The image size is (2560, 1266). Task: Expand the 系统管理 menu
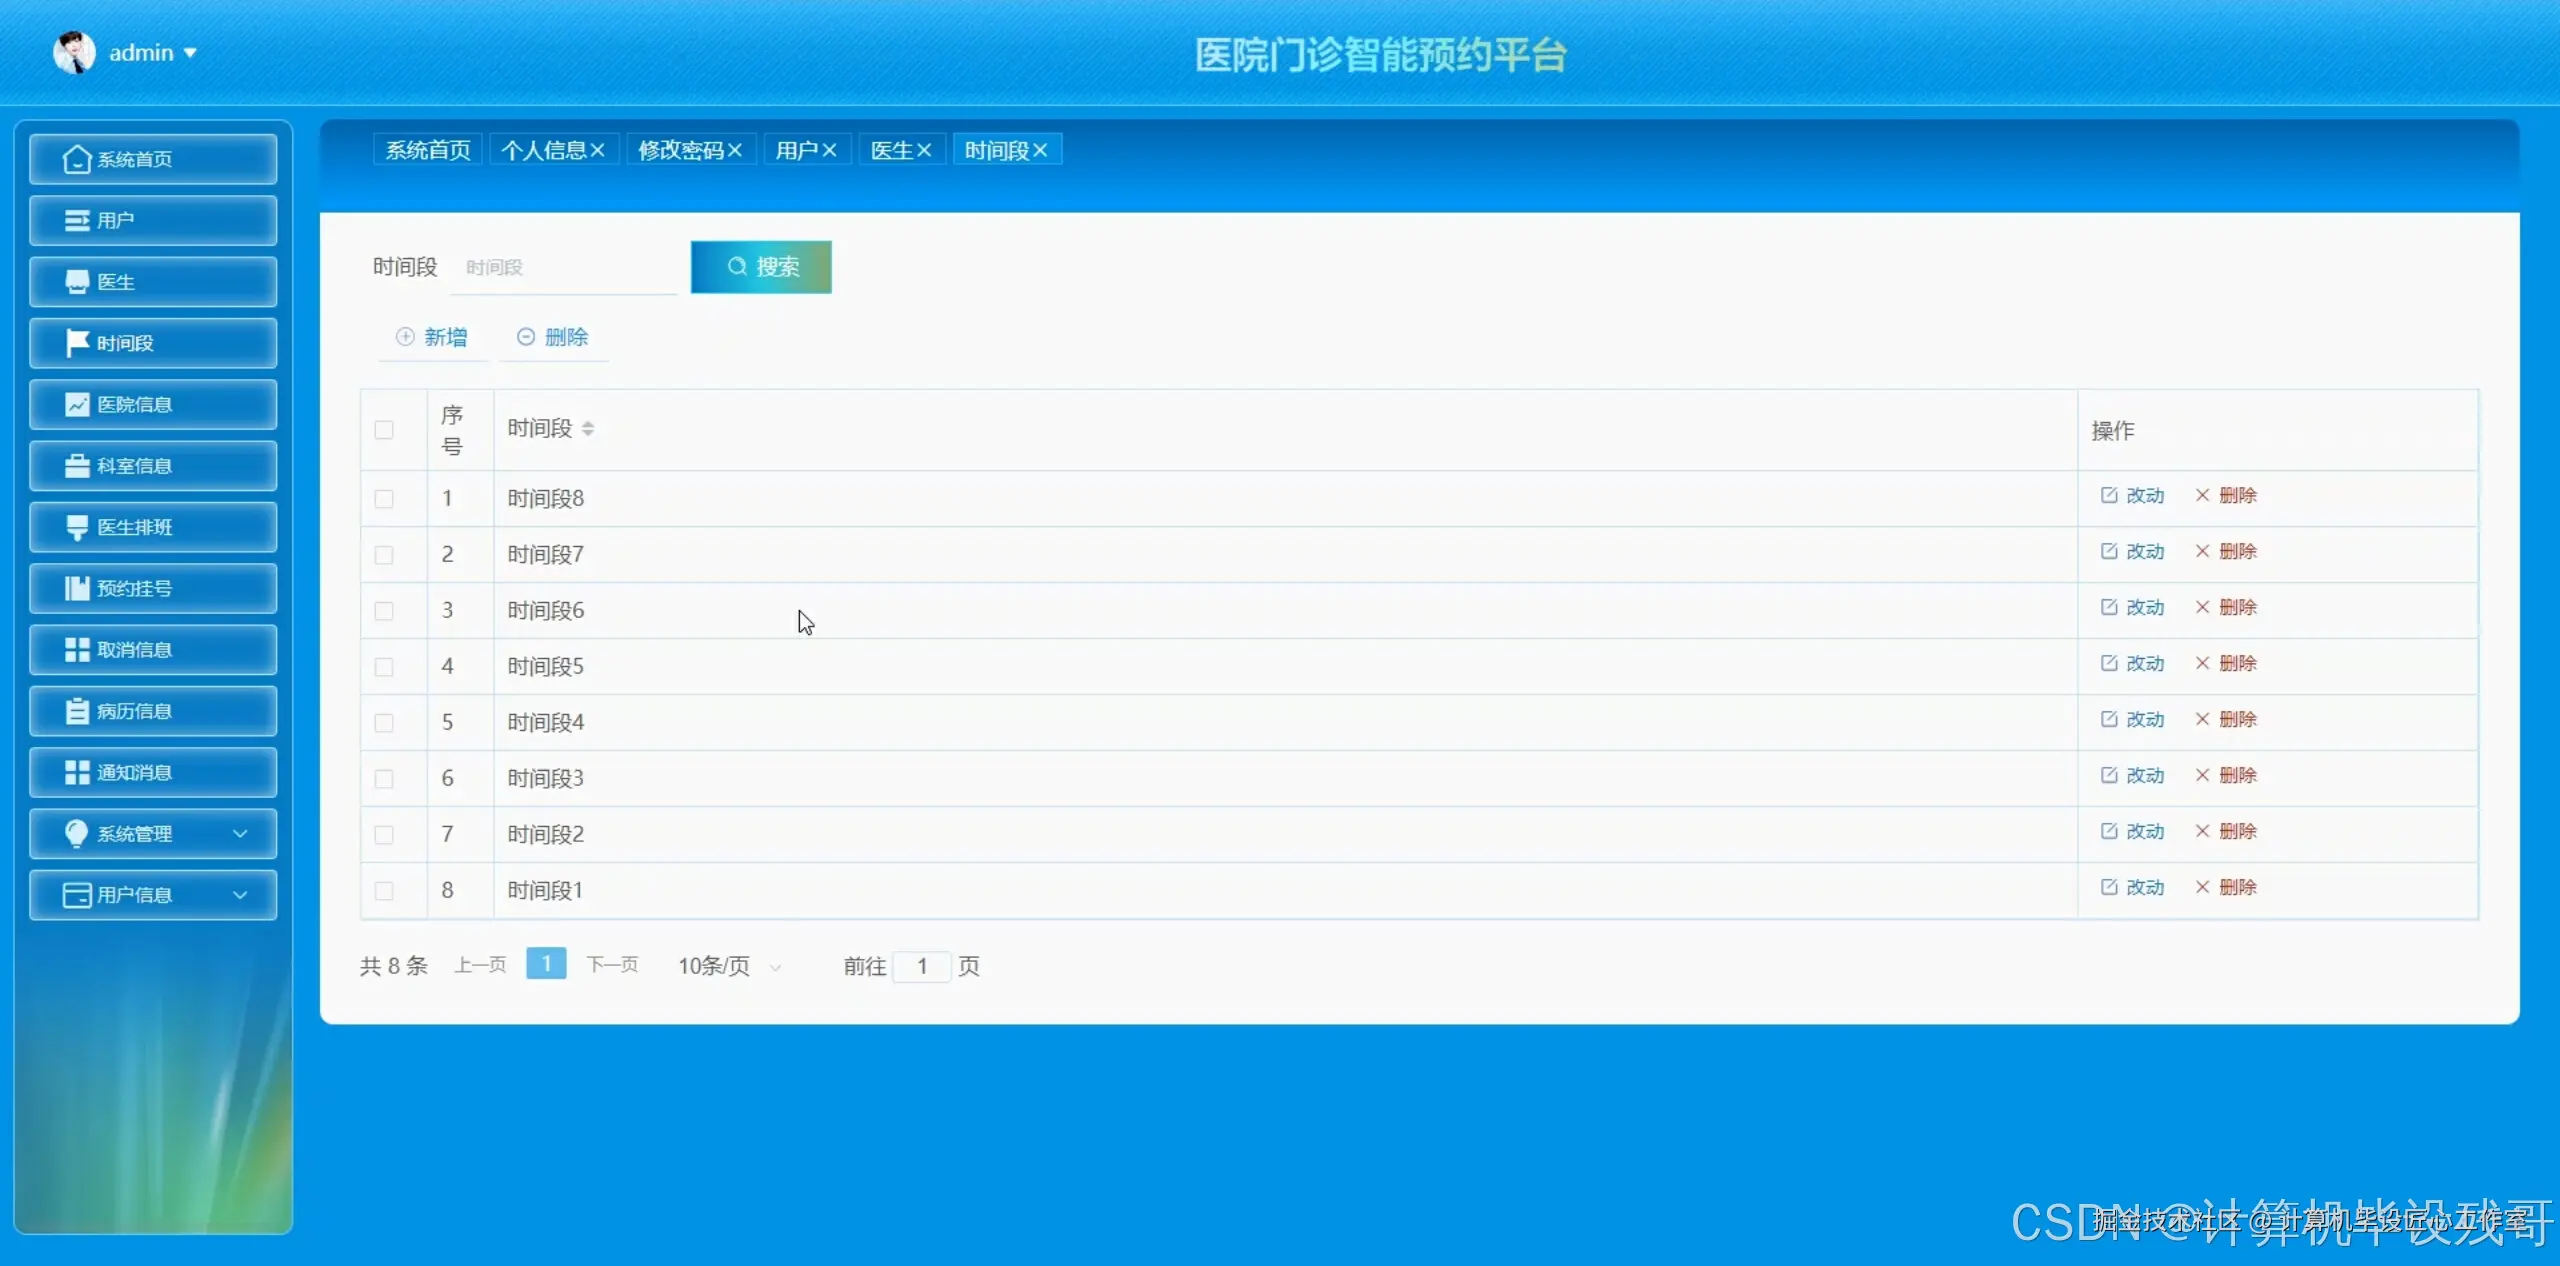point(152,833)
